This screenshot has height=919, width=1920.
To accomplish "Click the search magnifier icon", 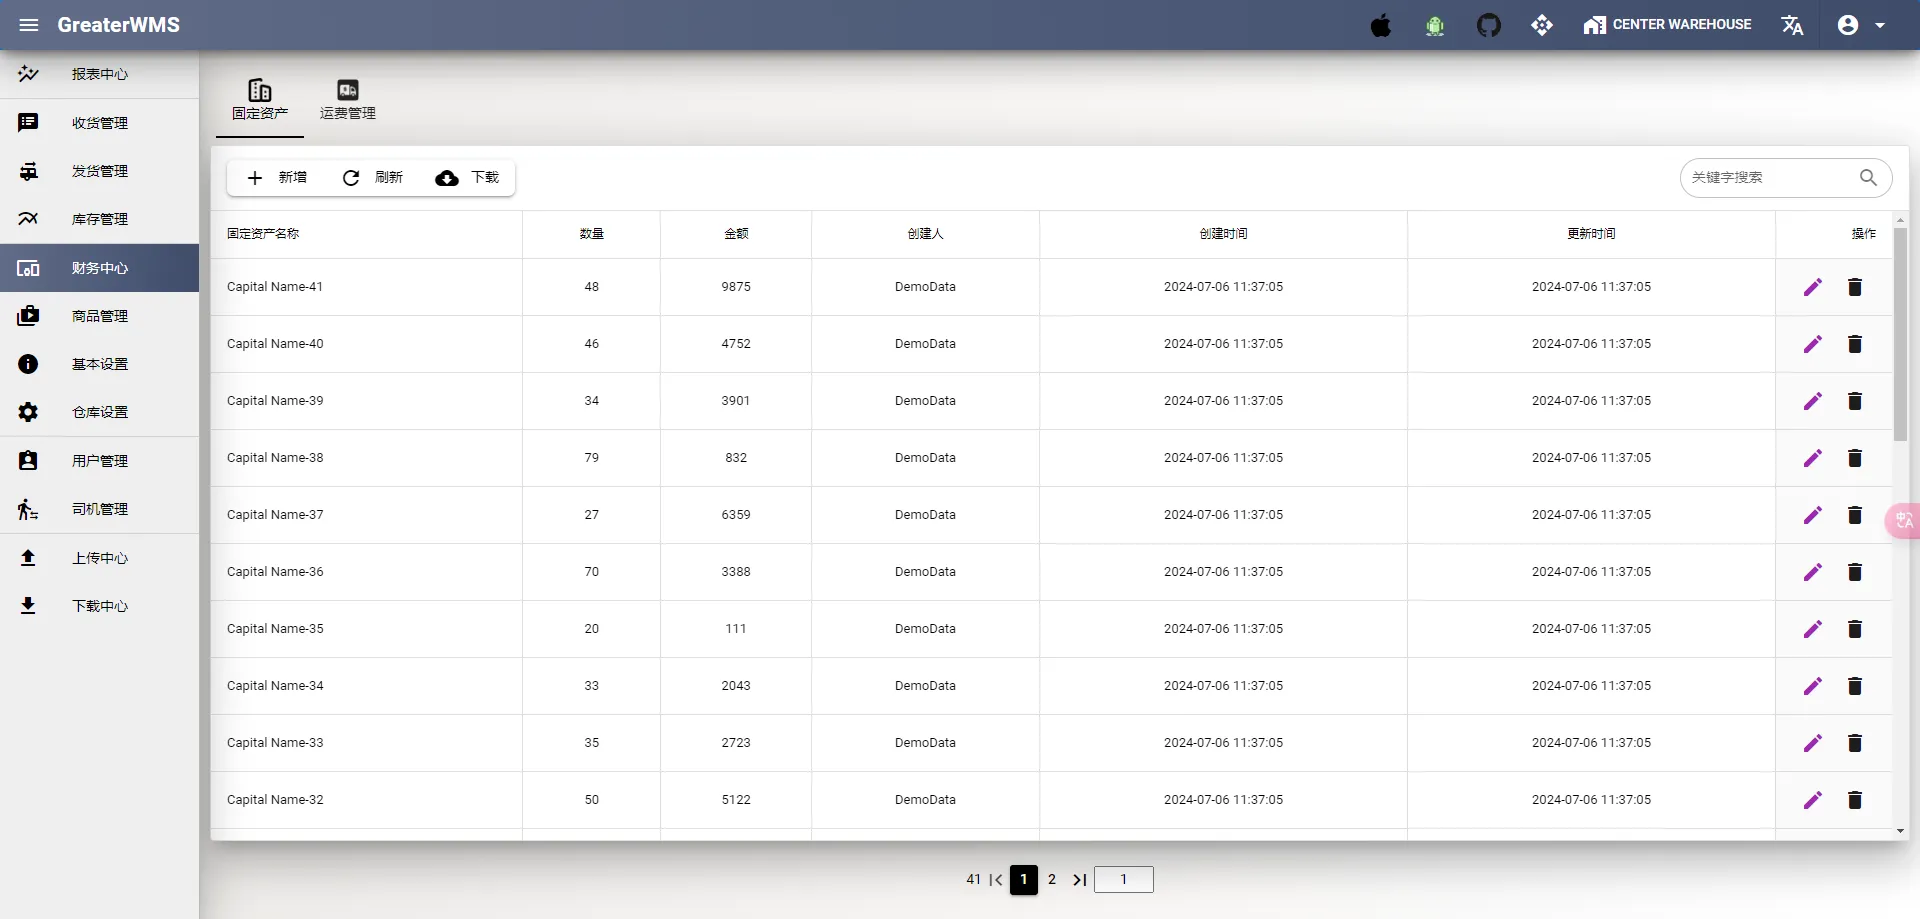I will coord(1868,177).
